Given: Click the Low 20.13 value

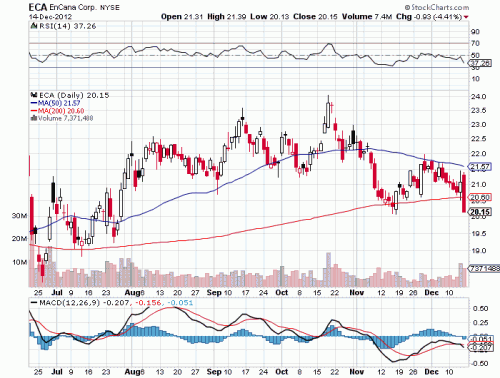Looking at the screenshot, I should pyautogui.click(x=270, y=17).
